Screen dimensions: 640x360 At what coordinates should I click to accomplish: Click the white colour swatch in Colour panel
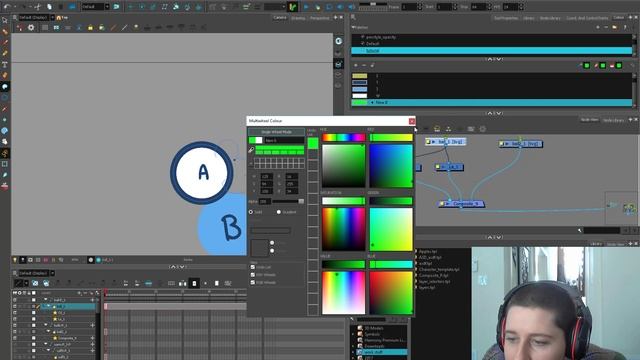pos(360,96)
